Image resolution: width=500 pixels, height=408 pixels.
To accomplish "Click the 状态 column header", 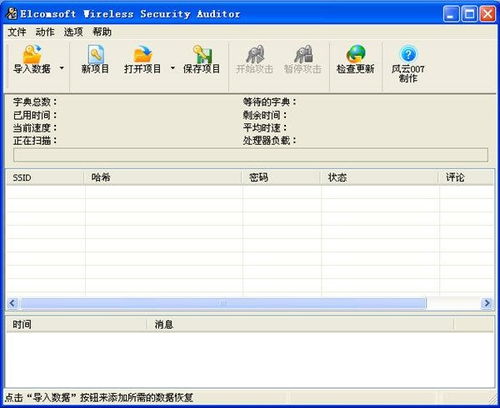I will click(379, 177).
